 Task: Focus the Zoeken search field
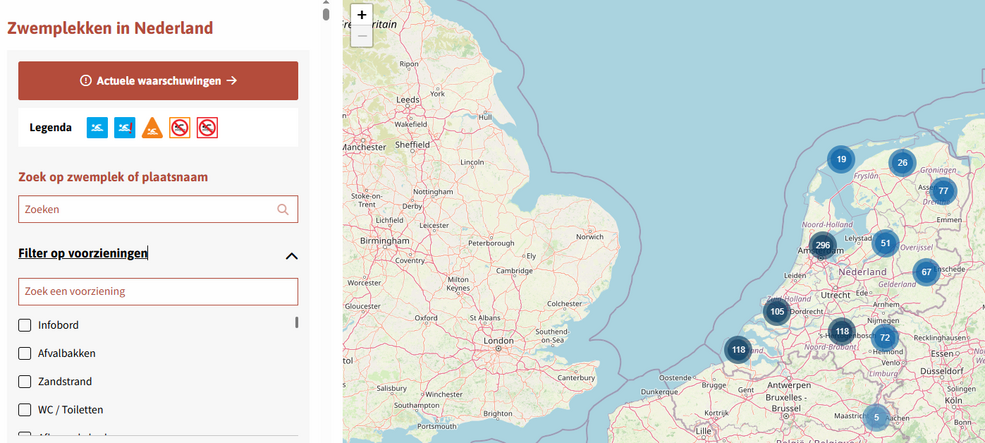click(x=145, y=210)
